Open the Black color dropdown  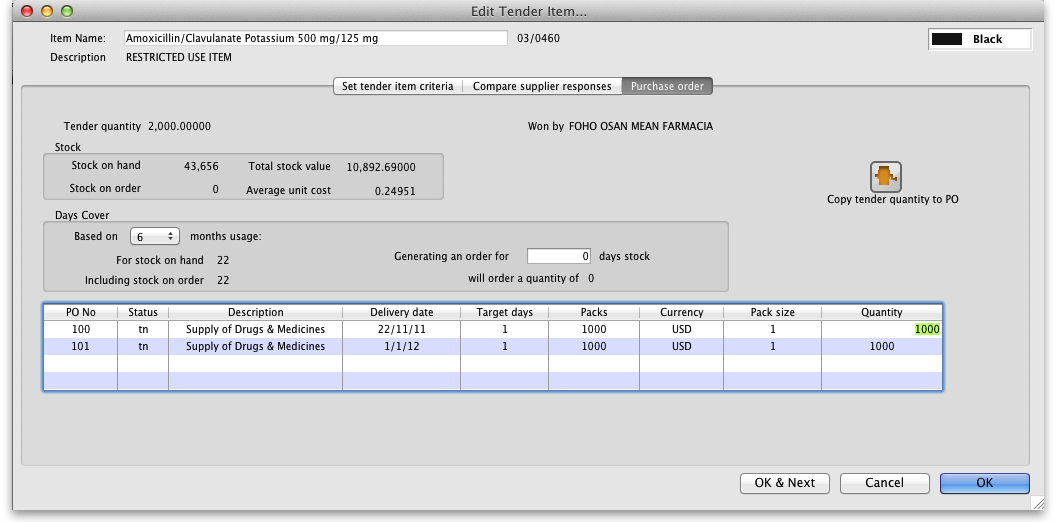(979, 39)
